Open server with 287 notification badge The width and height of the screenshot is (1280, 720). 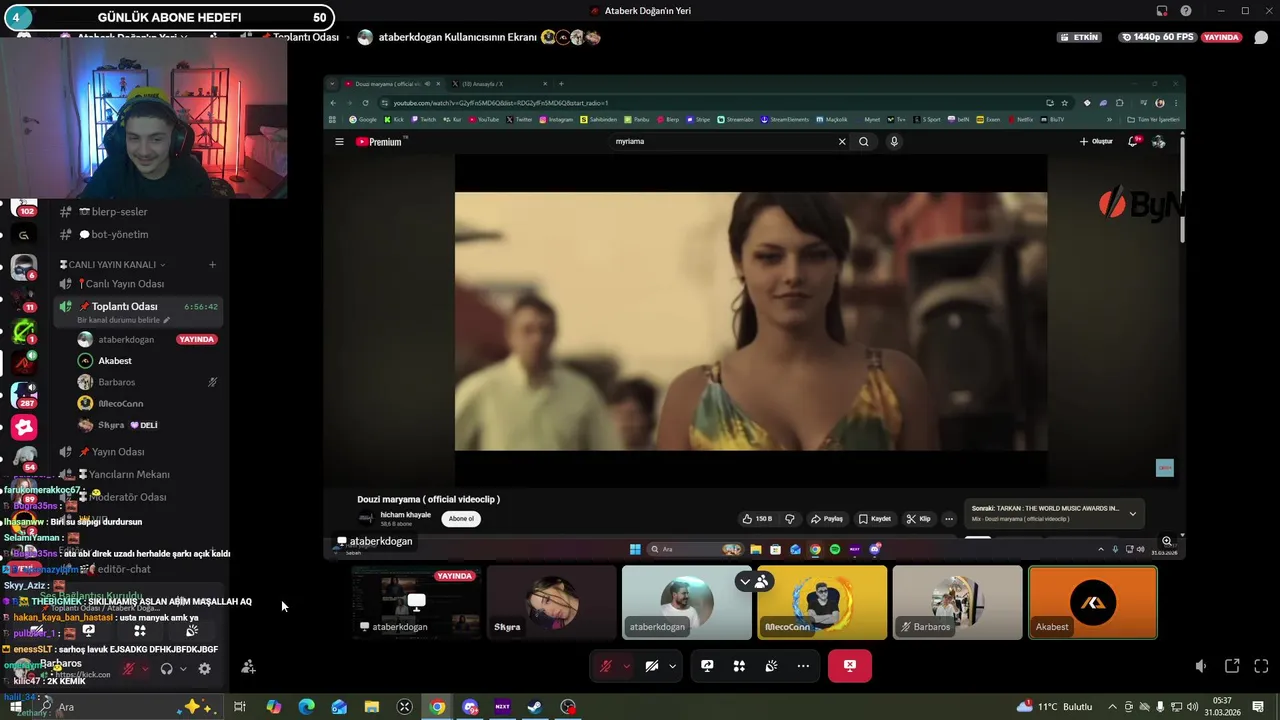[x=24, y=395]
